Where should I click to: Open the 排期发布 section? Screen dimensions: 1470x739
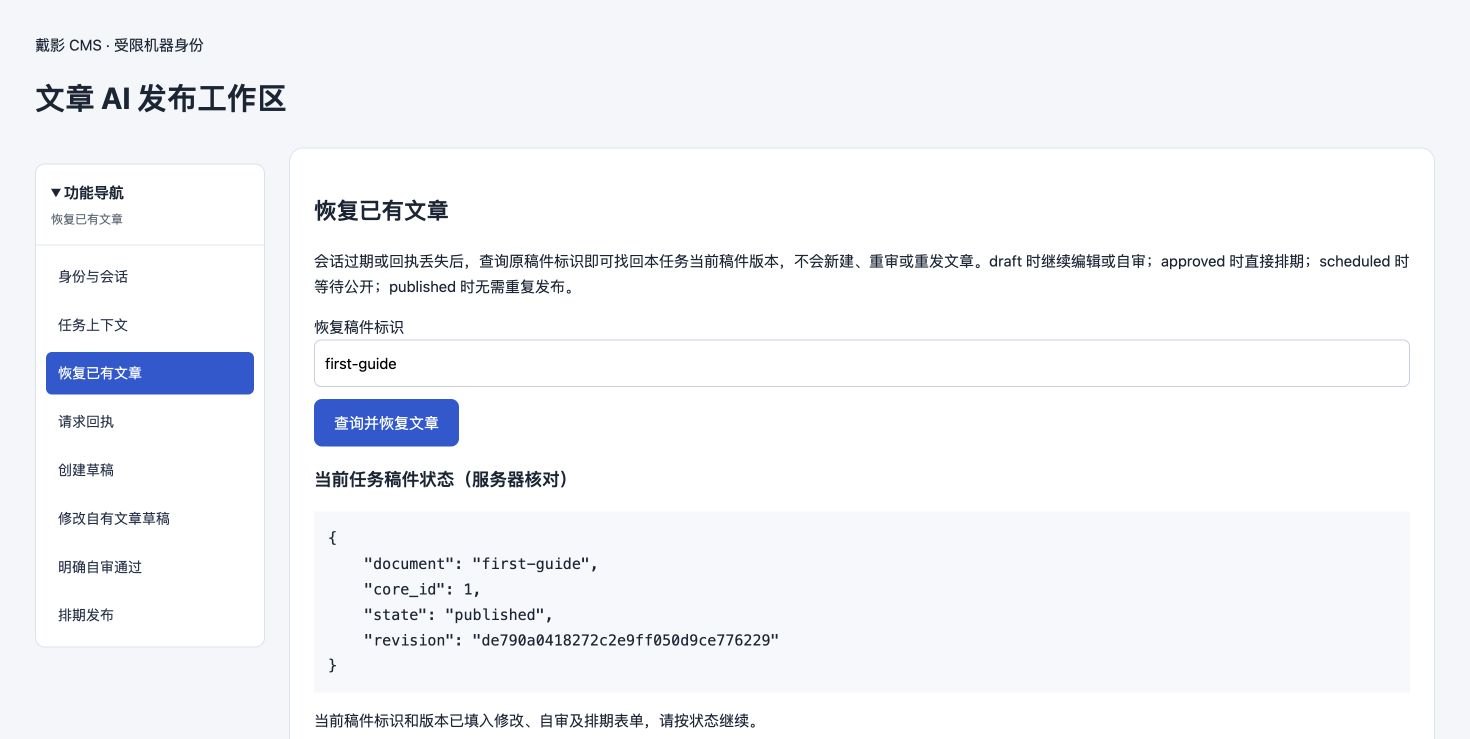[x=150, y=615]
